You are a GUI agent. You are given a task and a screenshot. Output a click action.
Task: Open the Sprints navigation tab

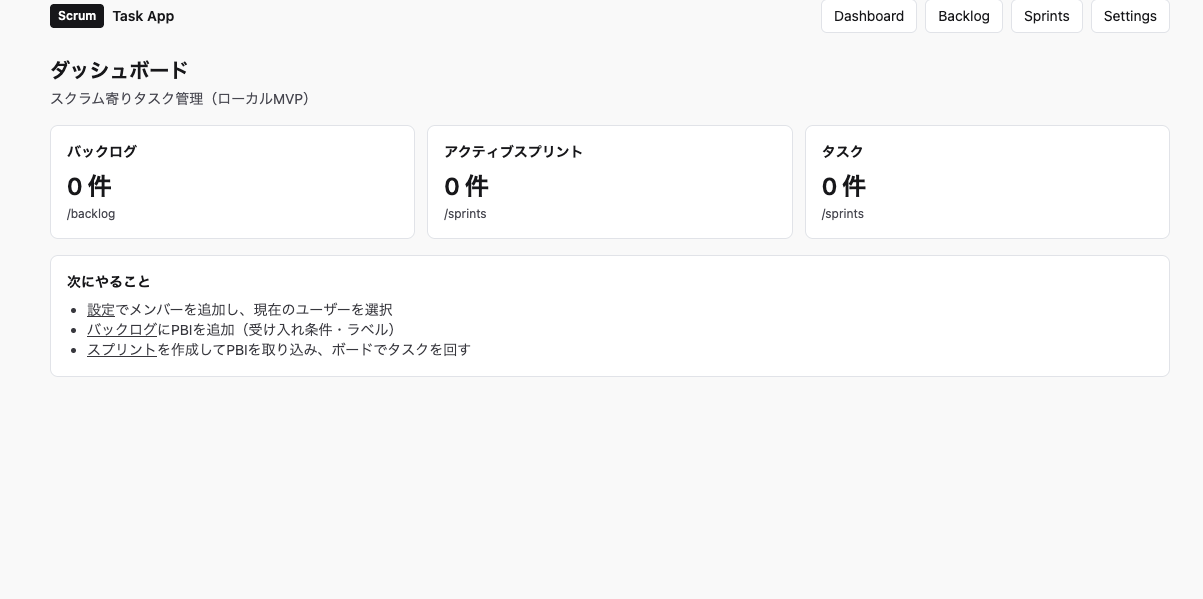pos(1046,16)
